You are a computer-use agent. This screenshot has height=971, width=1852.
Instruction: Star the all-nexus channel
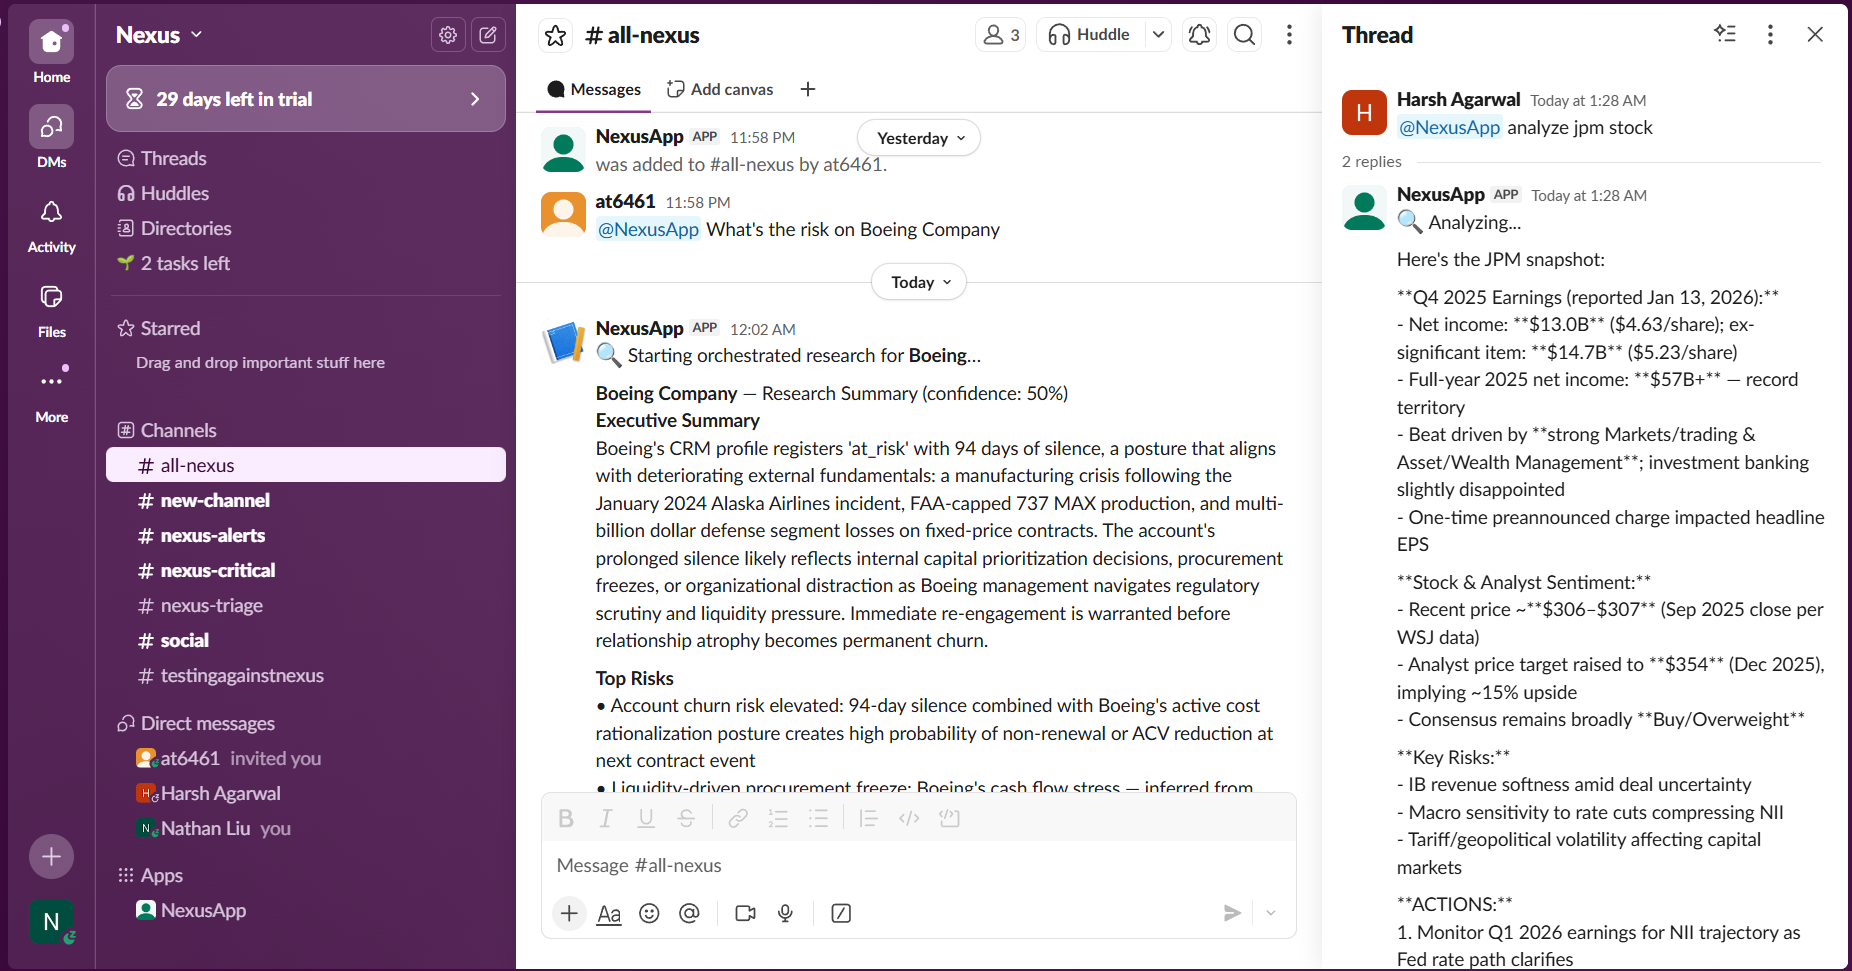pyautogui.click(x=556, y=36)
